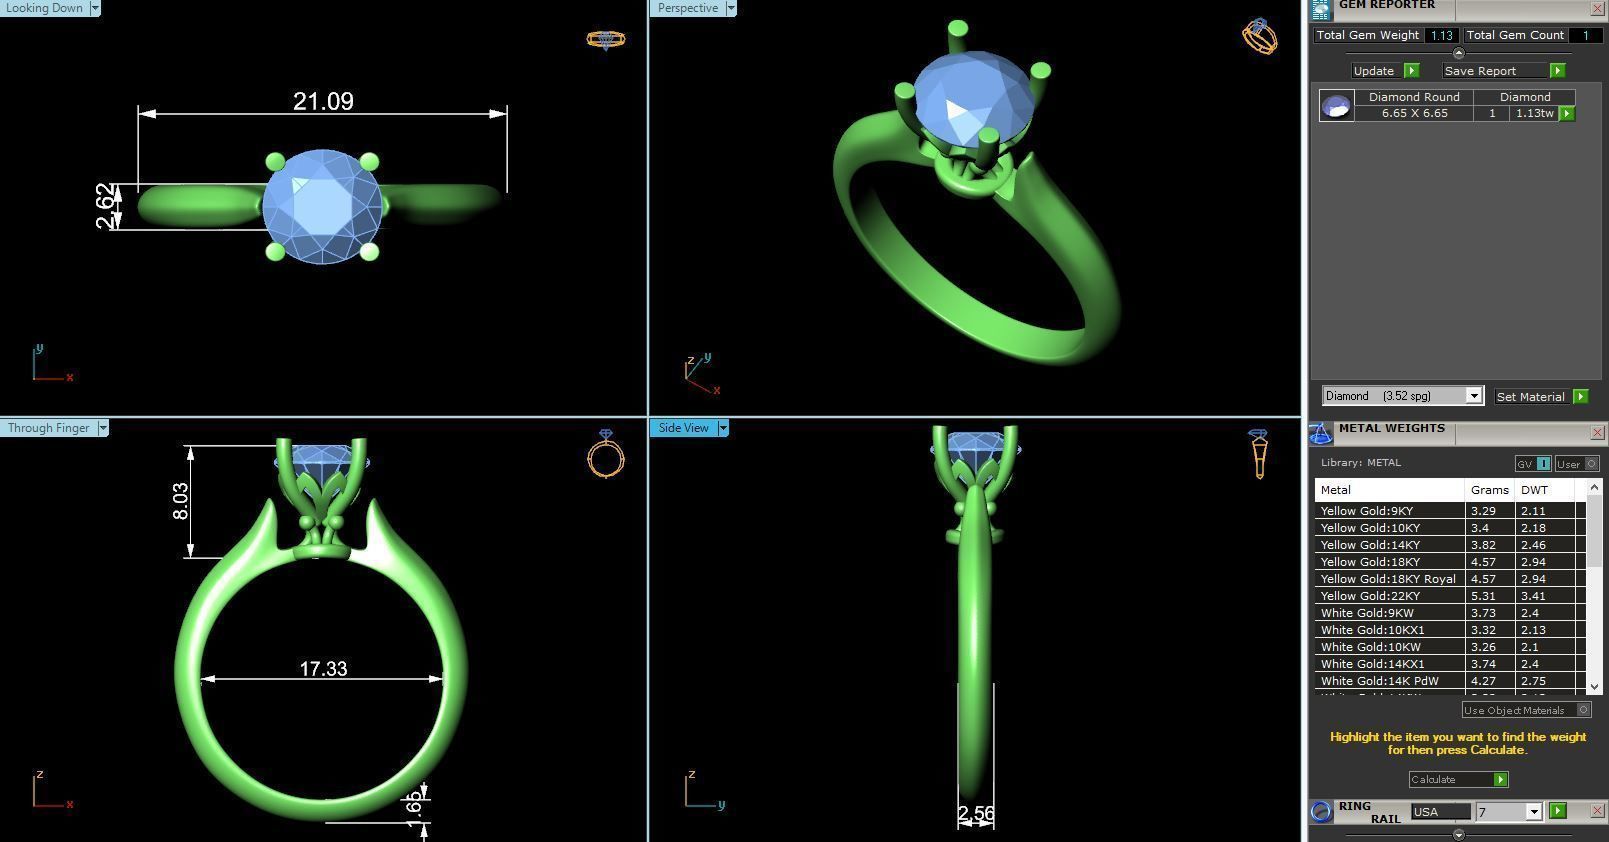This screenshot has width=1609, height=842.
Task: Click the Perspective viewport label
Action: [x=688, y=8]
